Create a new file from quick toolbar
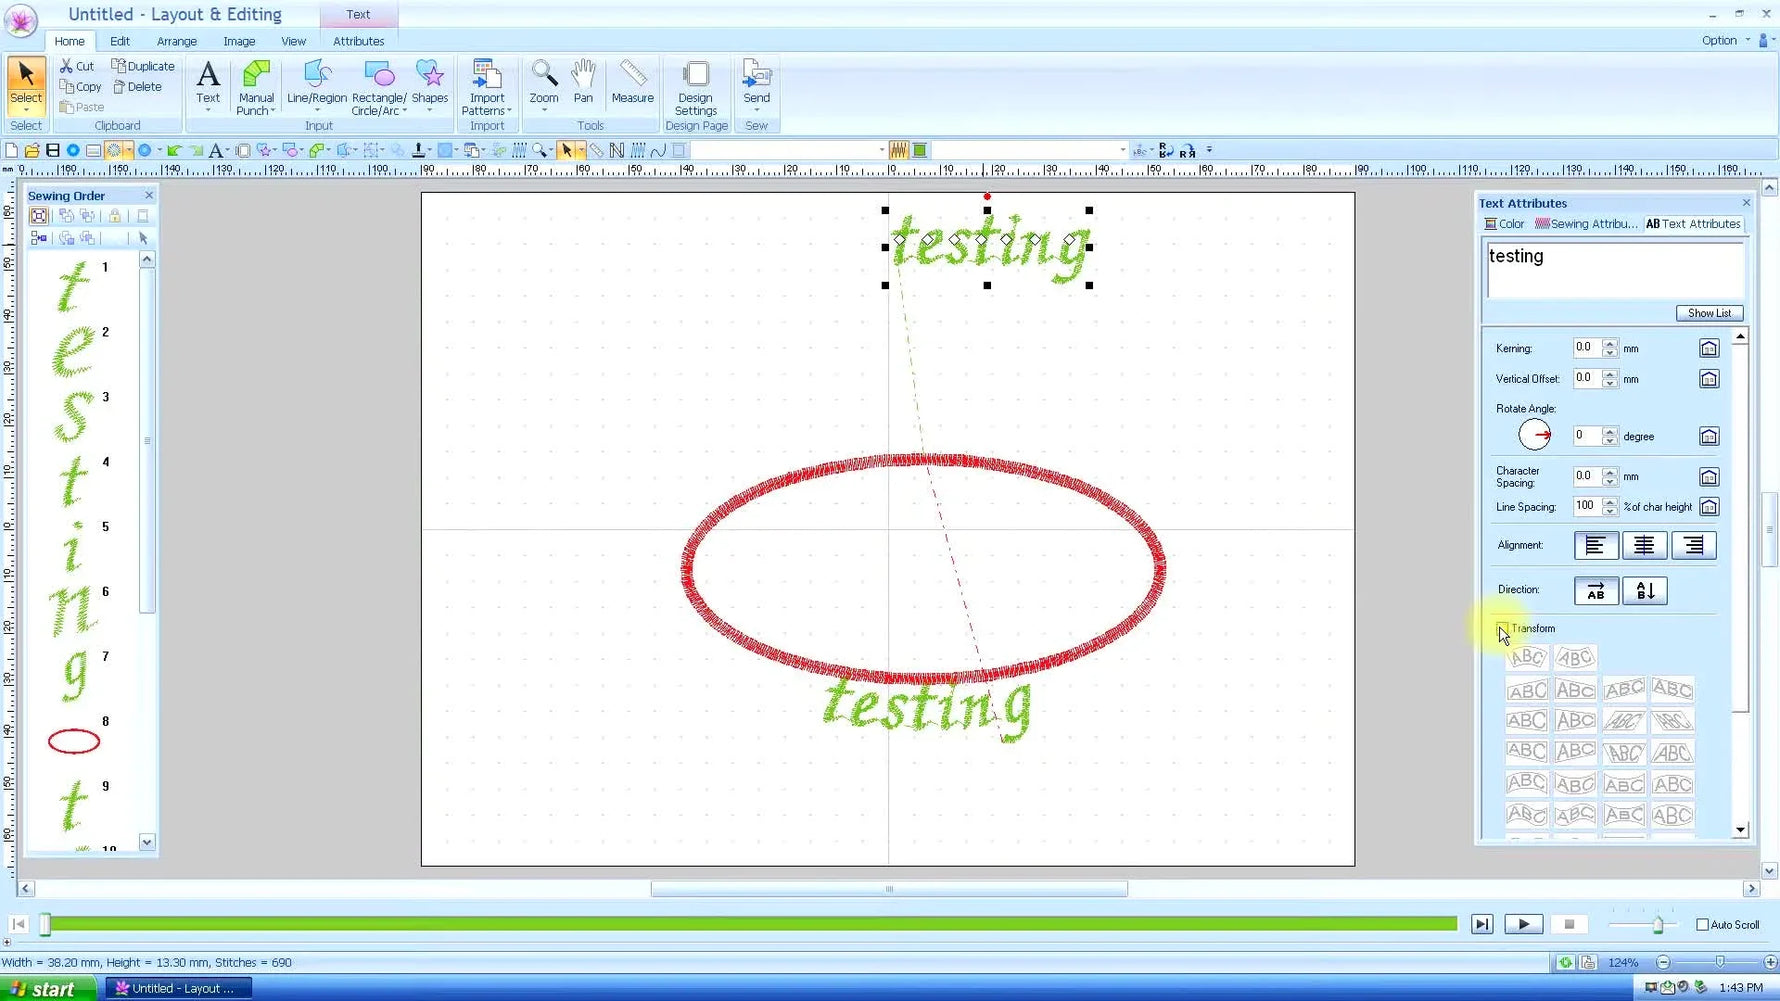The image size is (1780, 1001). [x=12, y=150]
